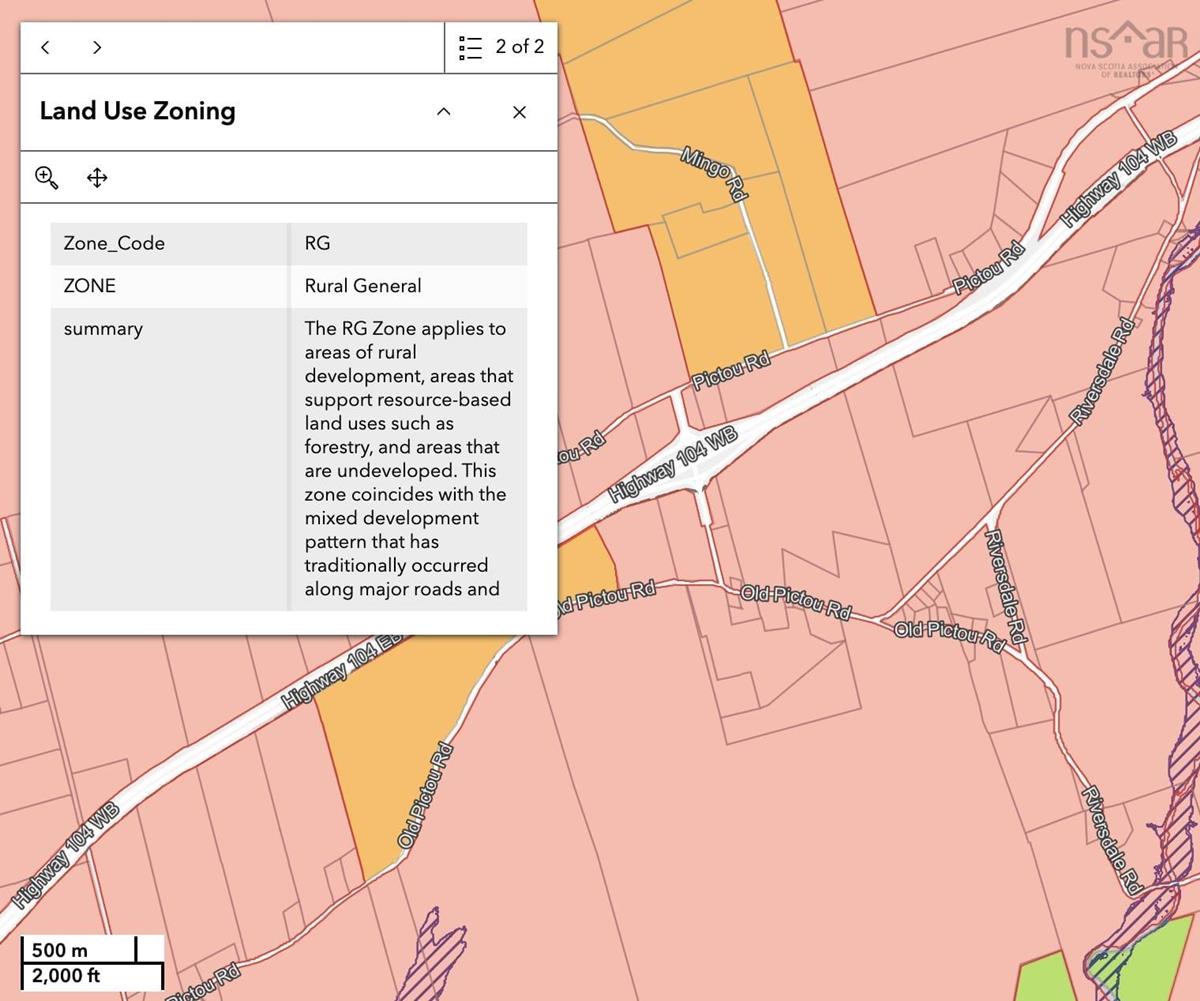Click the RG Zone summary description text
The height and width of the screenshot is (1001, 1200).
pyautogui.click(x=408, y=458)
